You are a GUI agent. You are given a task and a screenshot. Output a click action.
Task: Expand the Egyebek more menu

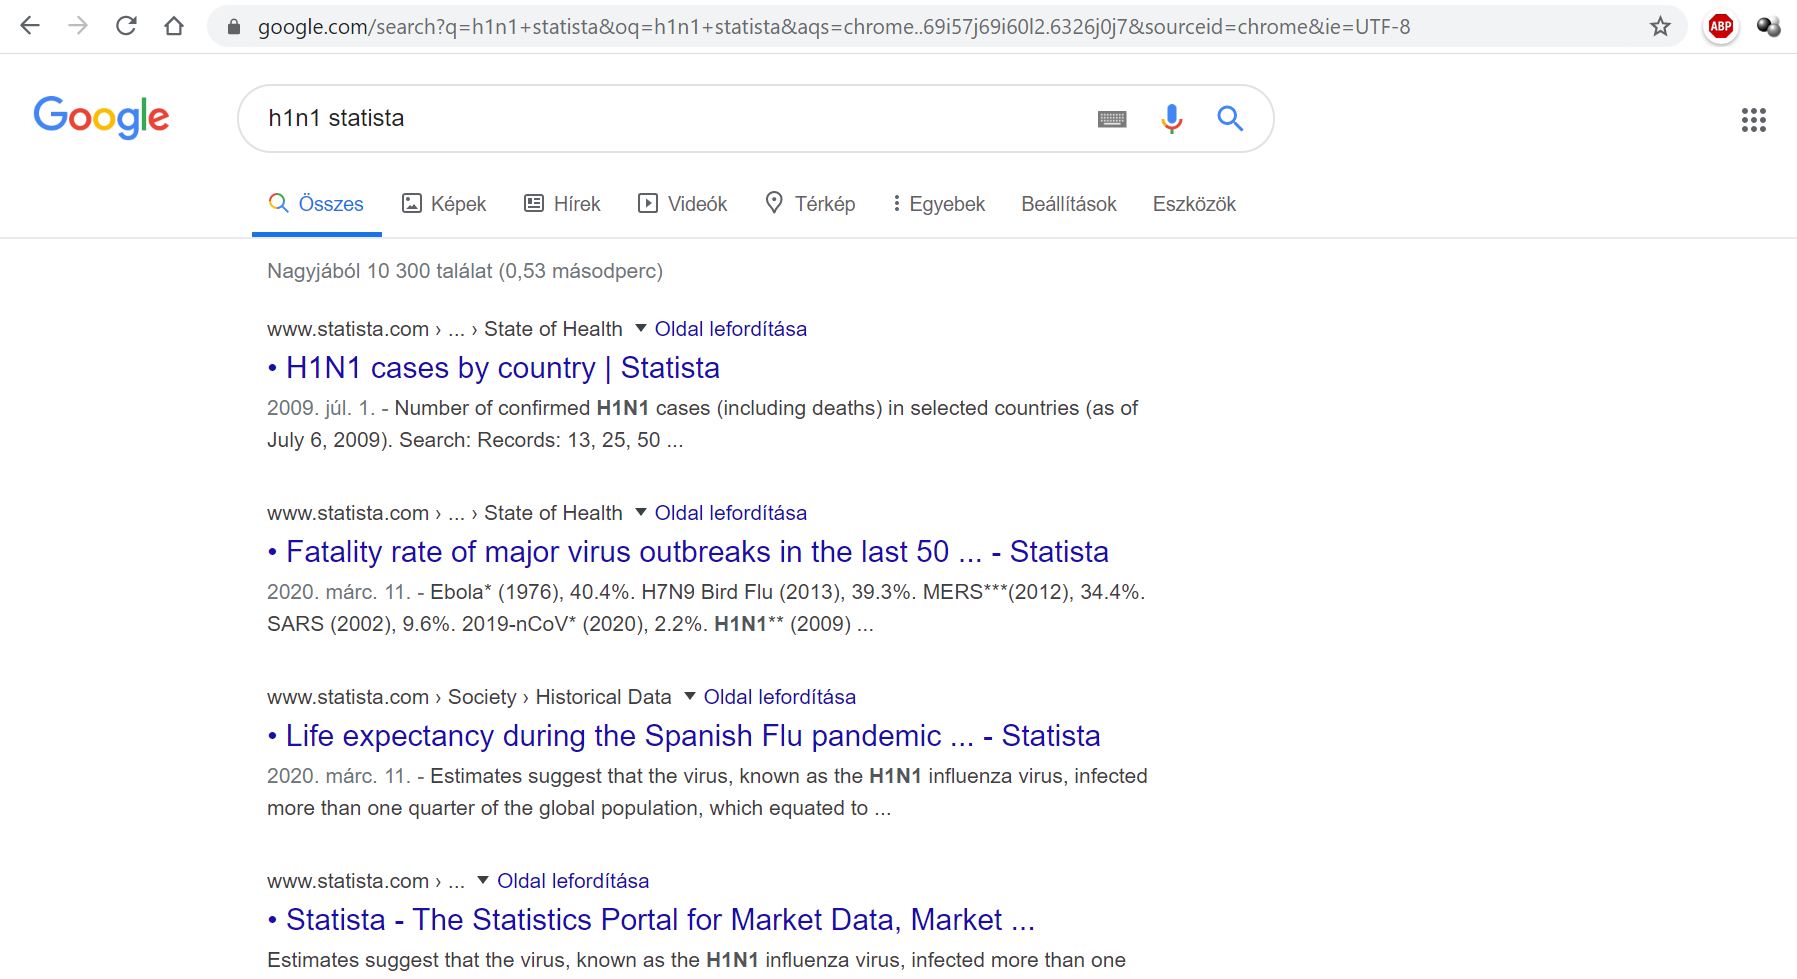coord(939,204)
